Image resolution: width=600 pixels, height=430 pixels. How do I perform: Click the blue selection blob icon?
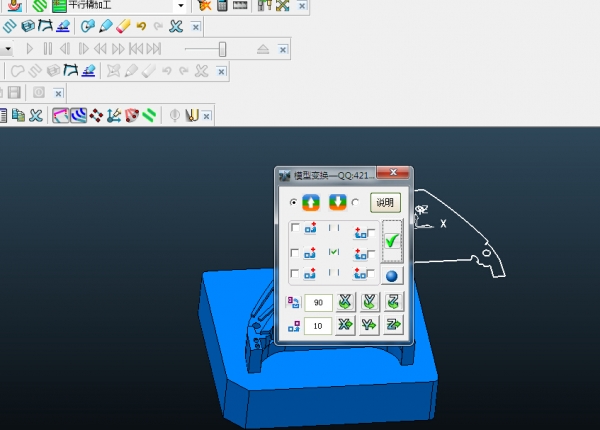[88, 26]
